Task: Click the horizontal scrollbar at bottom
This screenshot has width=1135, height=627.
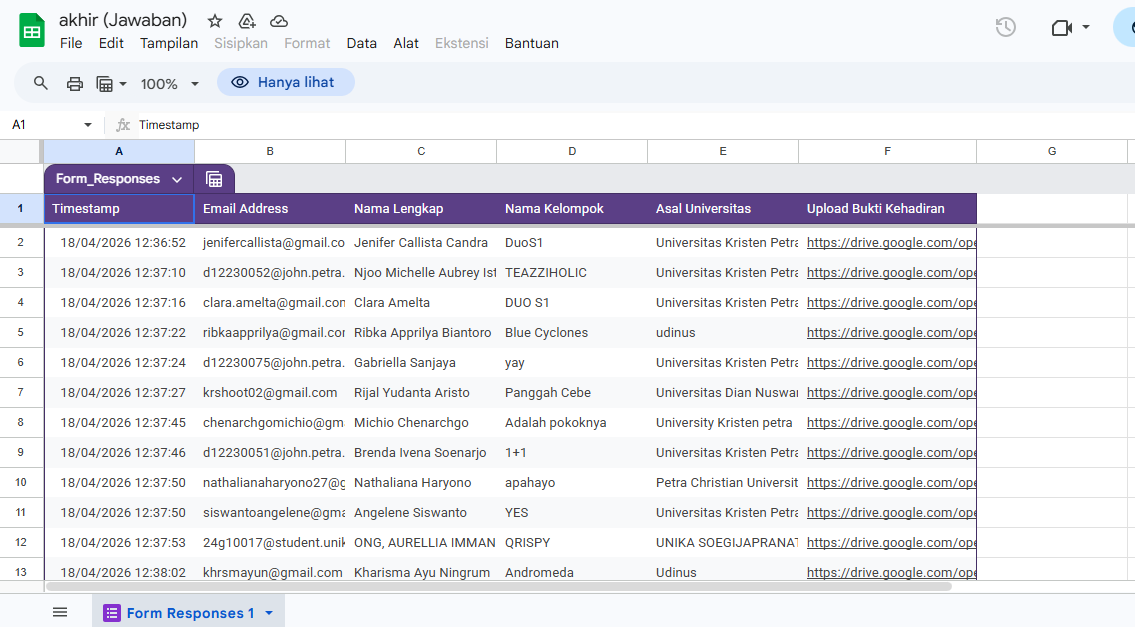Action: pos(500,586)
